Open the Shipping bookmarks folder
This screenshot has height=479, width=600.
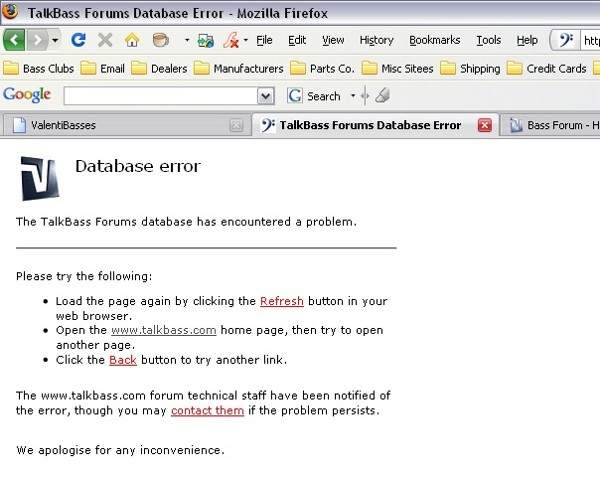pos(470,68)
